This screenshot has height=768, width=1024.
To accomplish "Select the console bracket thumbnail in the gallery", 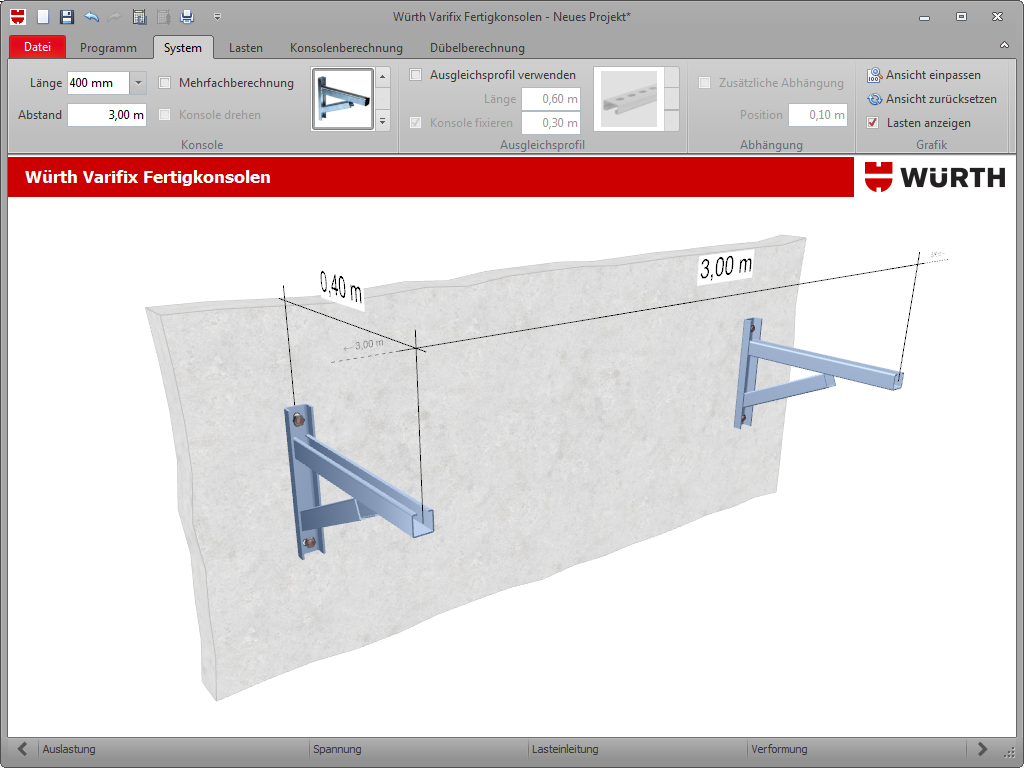I will tap(343, 99).
